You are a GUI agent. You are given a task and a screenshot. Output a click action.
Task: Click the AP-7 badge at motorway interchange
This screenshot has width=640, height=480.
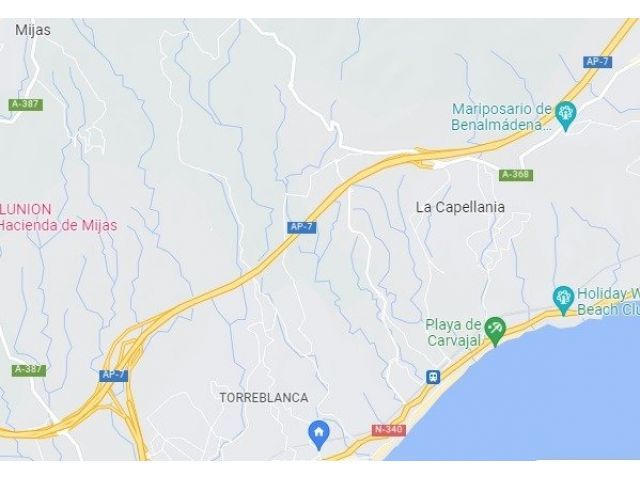(113, 376)
